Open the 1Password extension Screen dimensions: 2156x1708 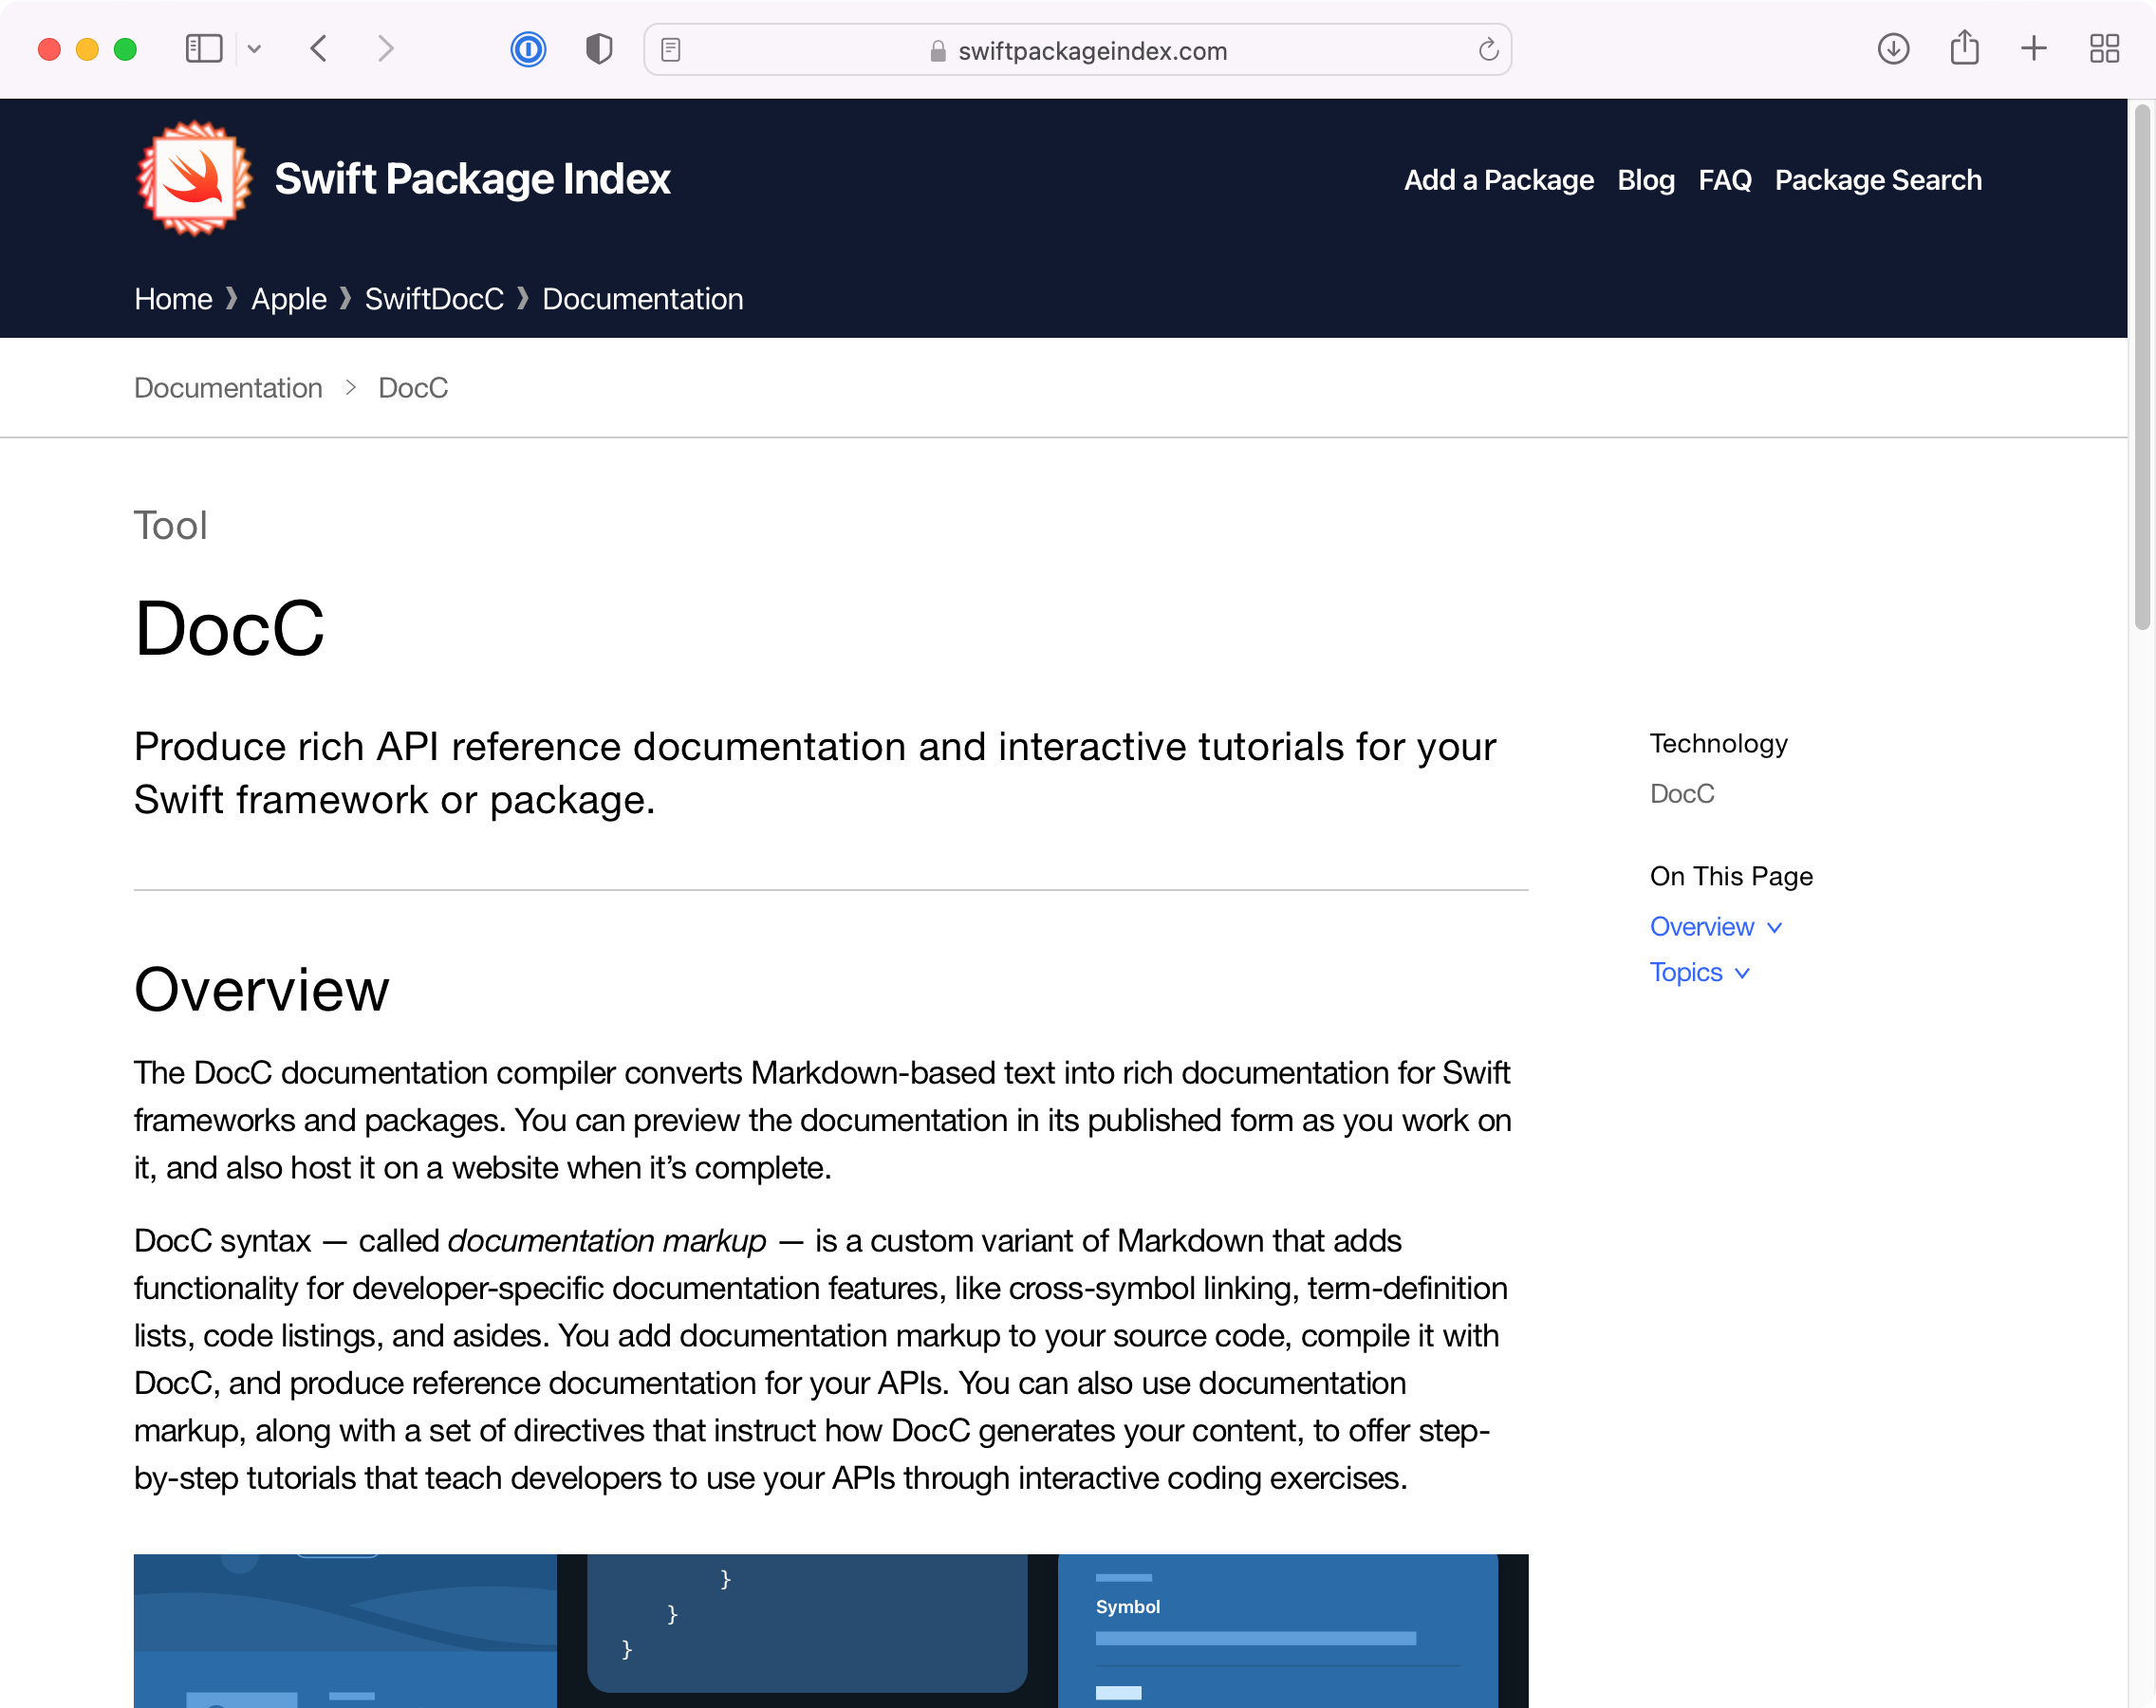pos(528,49)
